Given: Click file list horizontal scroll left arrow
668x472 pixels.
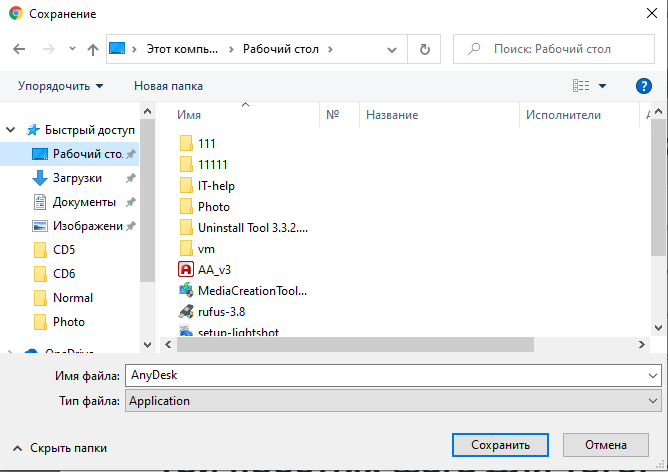Looking at the screenshot, I should point(168,345).
